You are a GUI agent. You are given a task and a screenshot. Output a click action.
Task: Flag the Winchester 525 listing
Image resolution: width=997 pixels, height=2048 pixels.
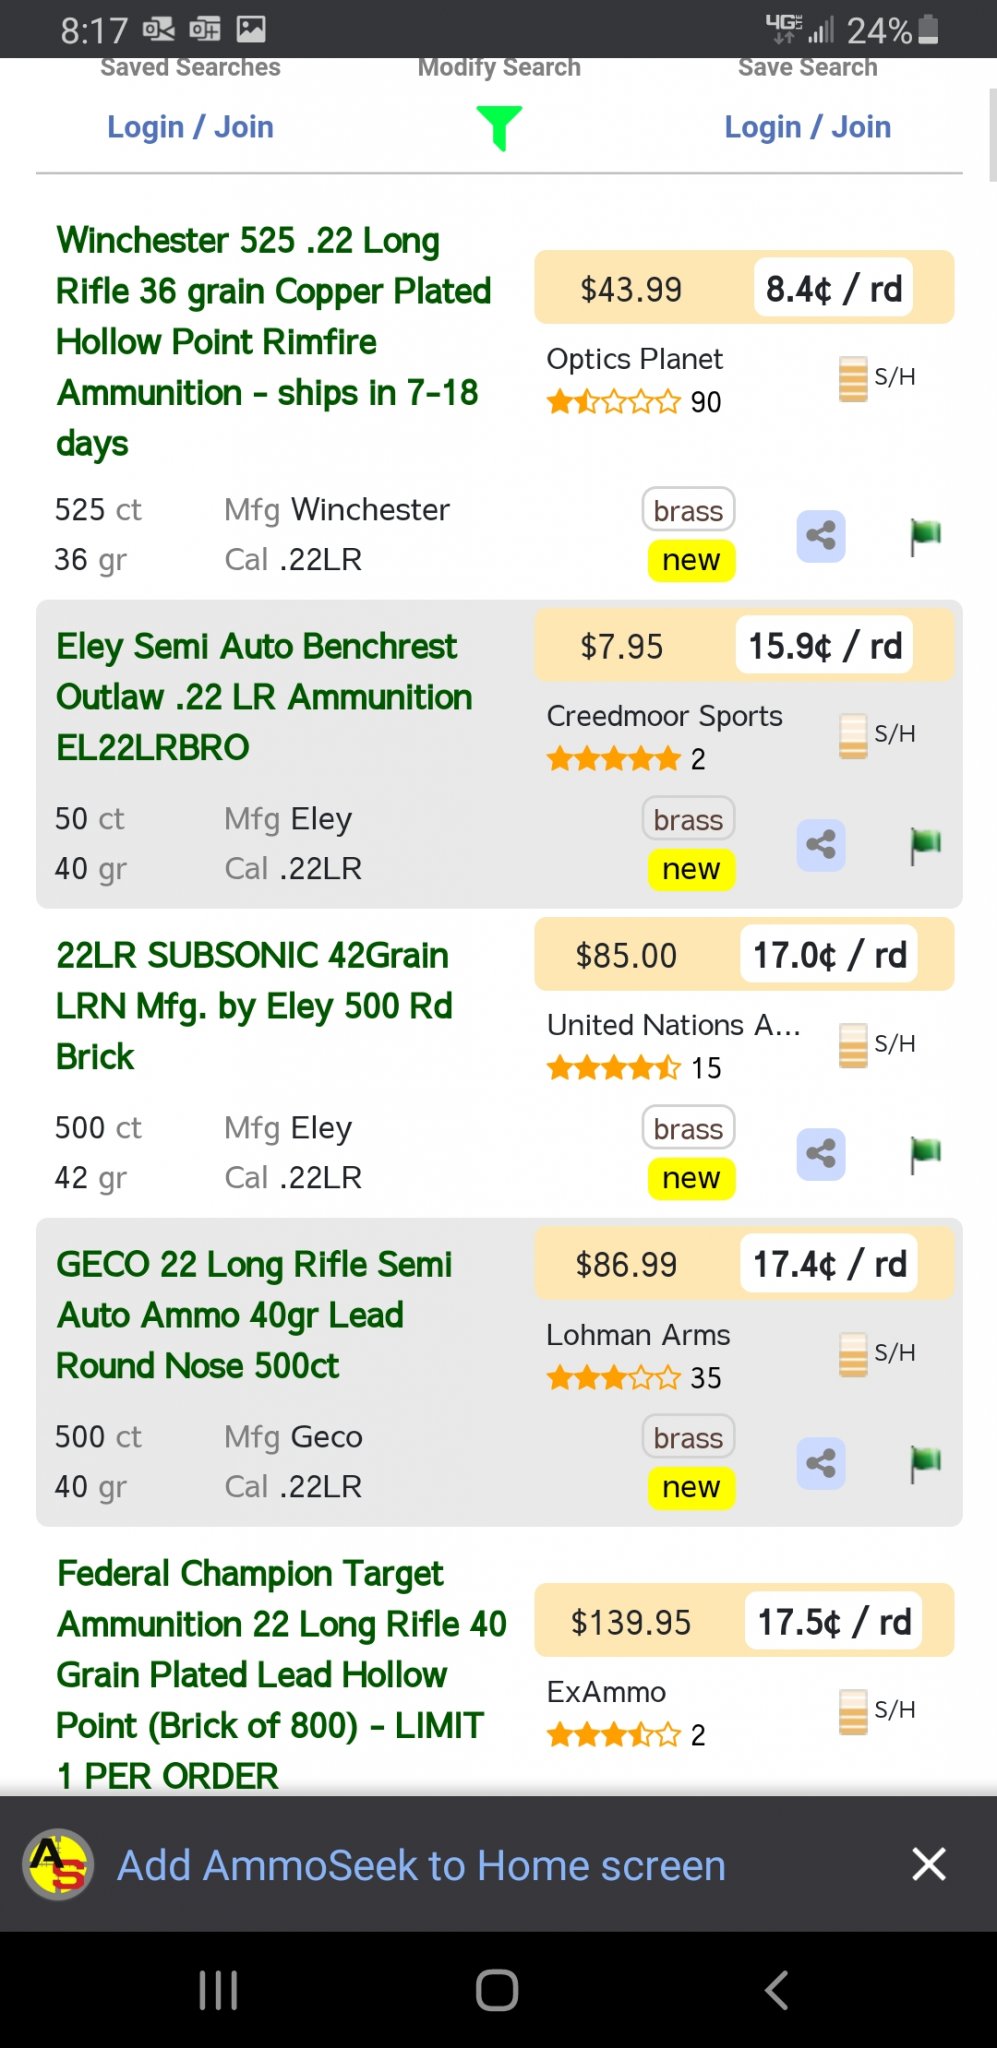[925, 536]
